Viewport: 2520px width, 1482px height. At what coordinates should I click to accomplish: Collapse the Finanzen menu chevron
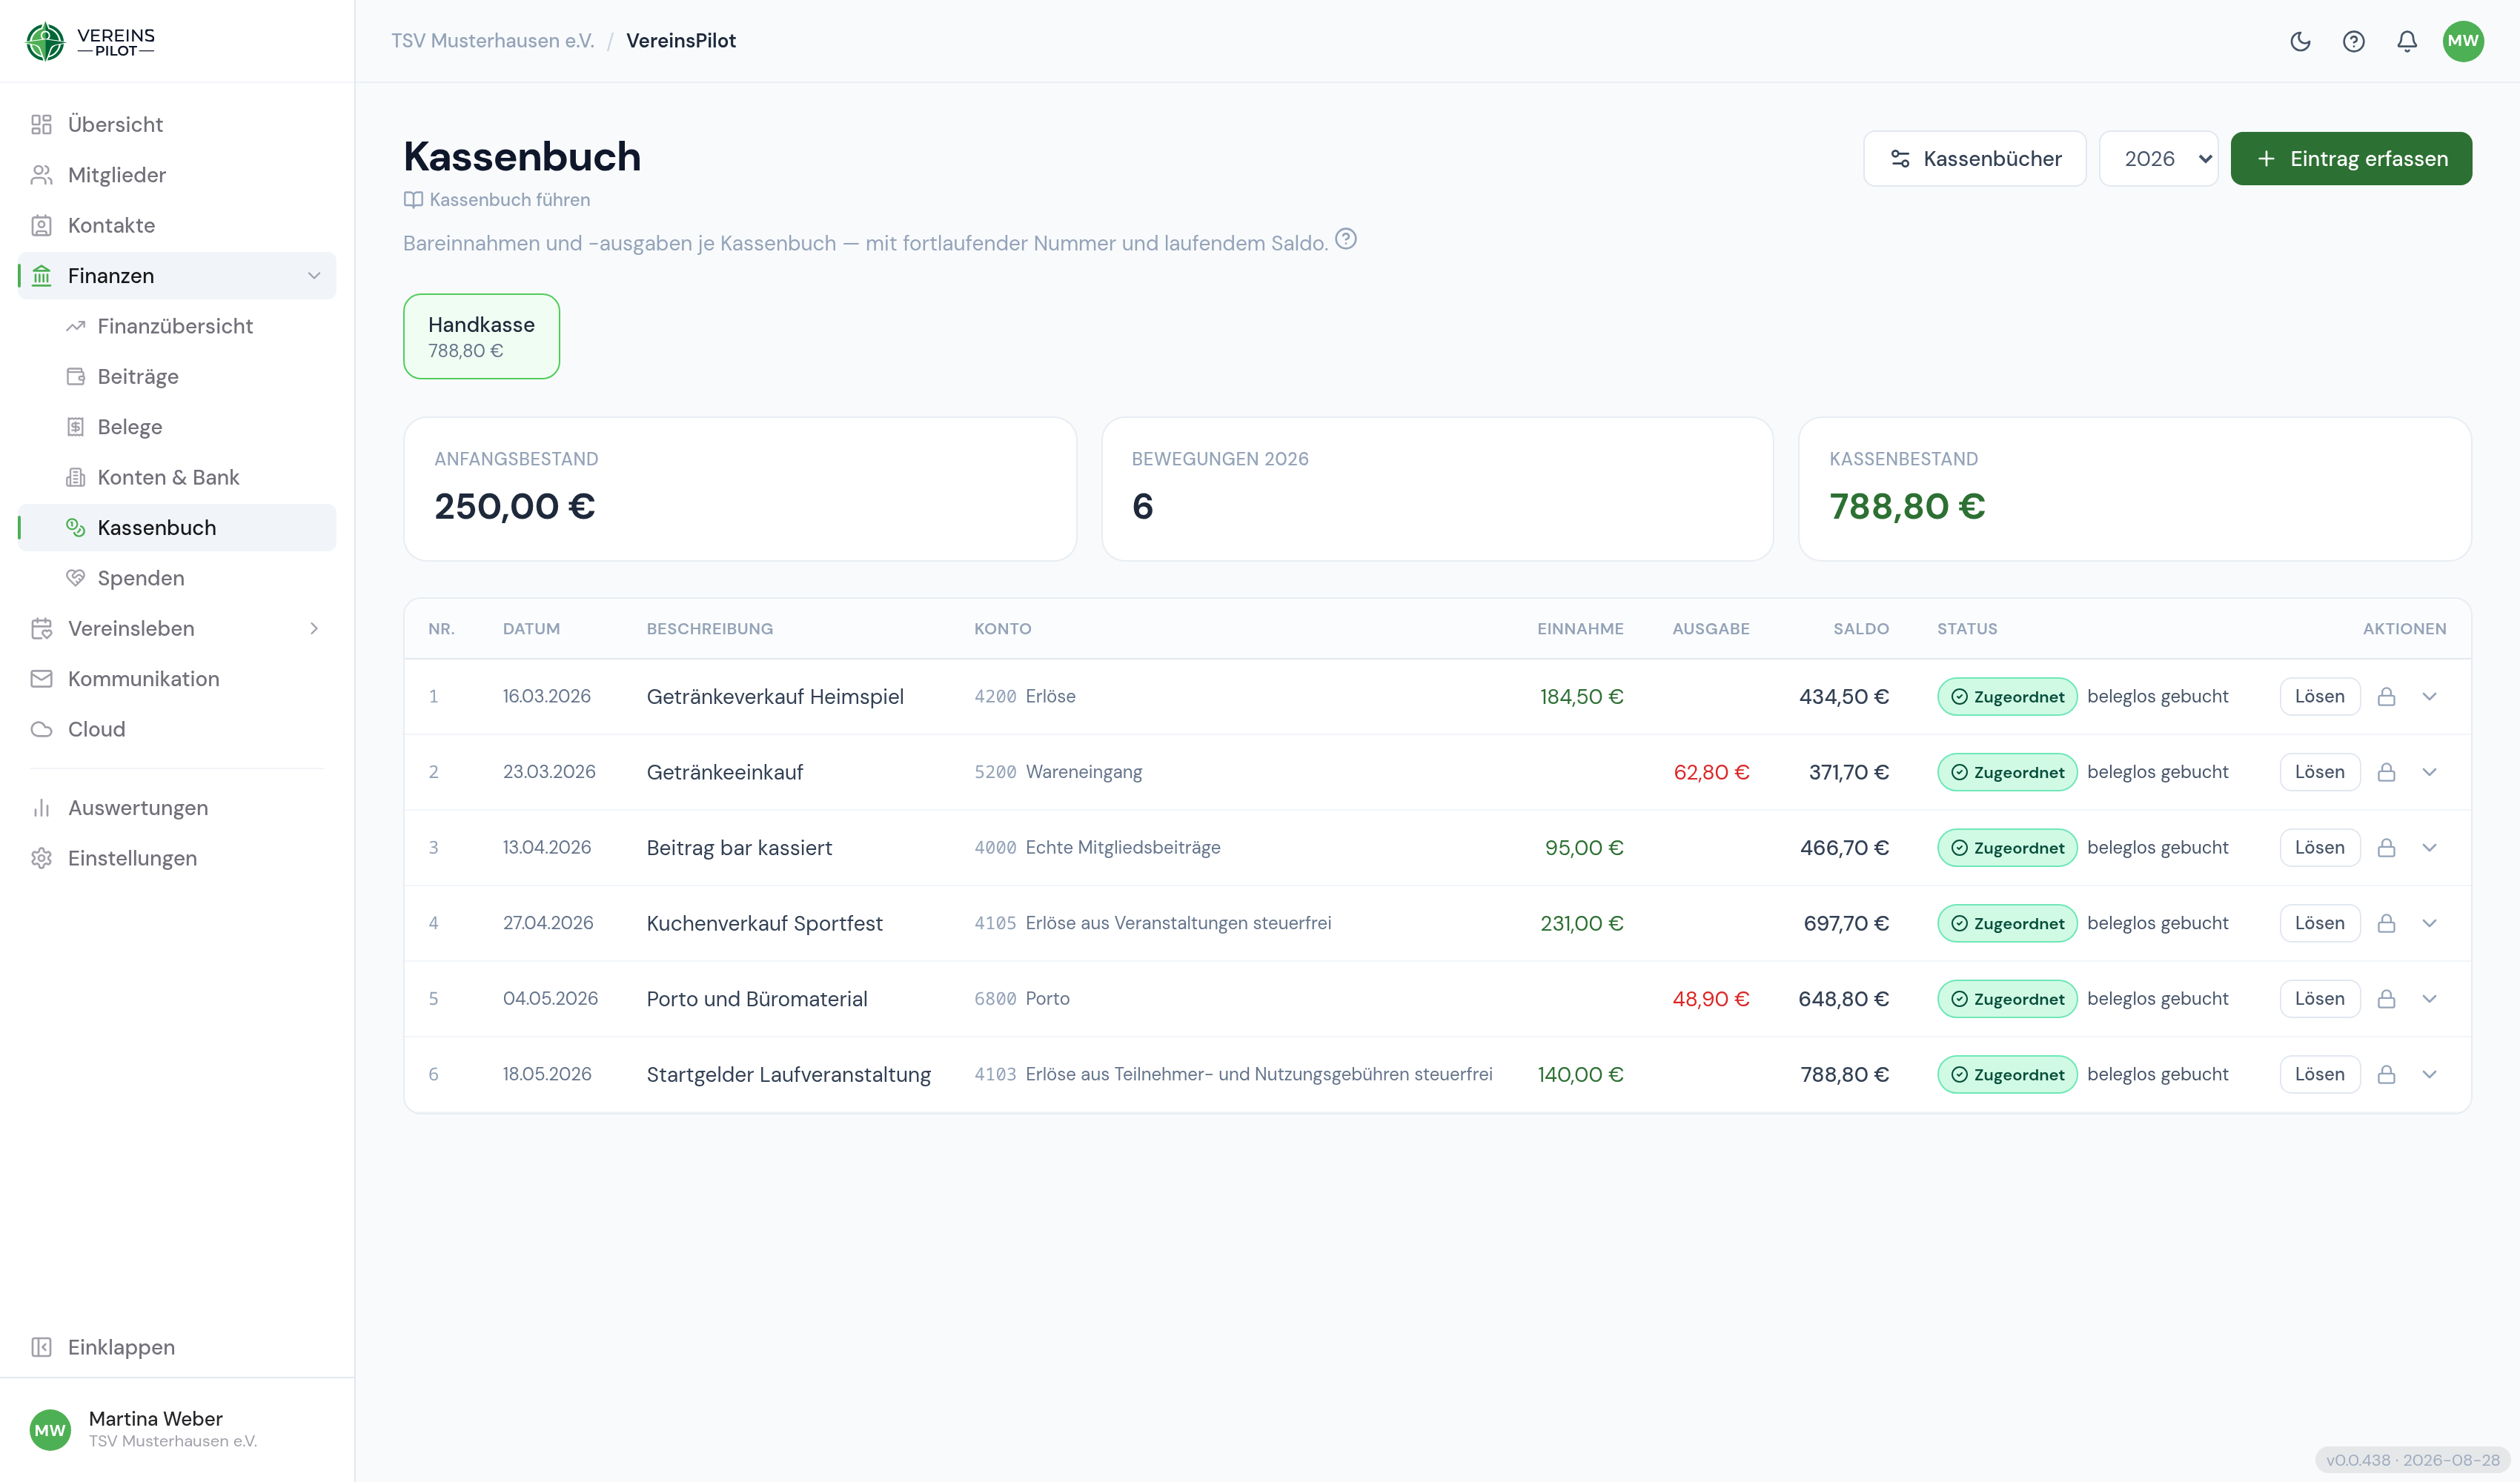point(314,275)
